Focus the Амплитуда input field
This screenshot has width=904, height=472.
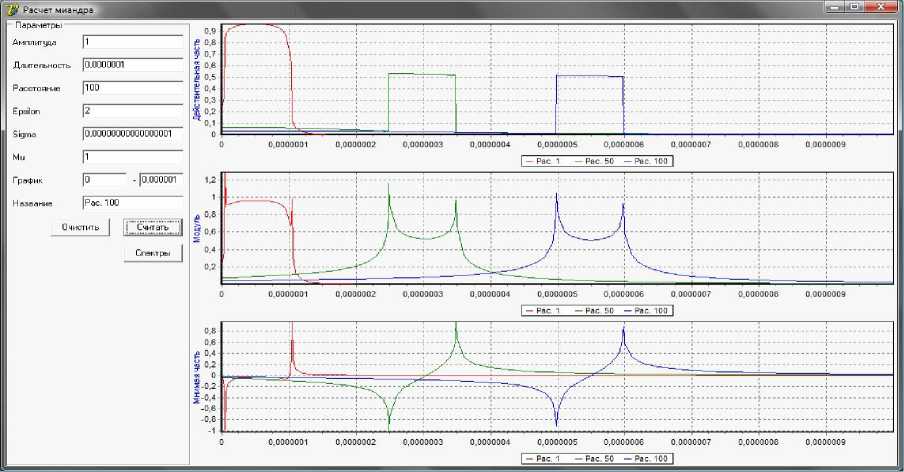pyautogui.click(x=132, y=43)
